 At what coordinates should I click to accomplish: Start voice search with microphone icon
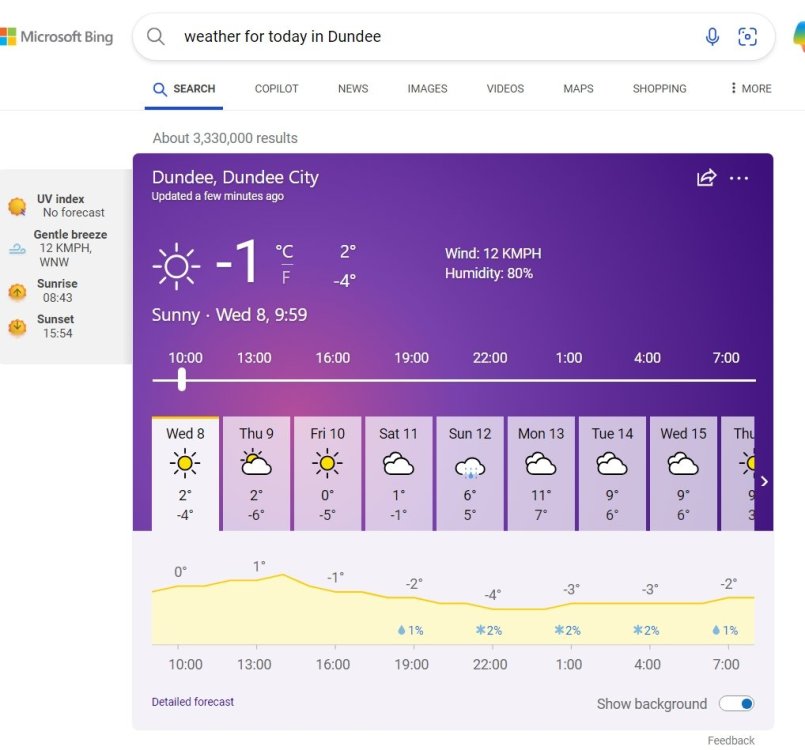[712, 36]
